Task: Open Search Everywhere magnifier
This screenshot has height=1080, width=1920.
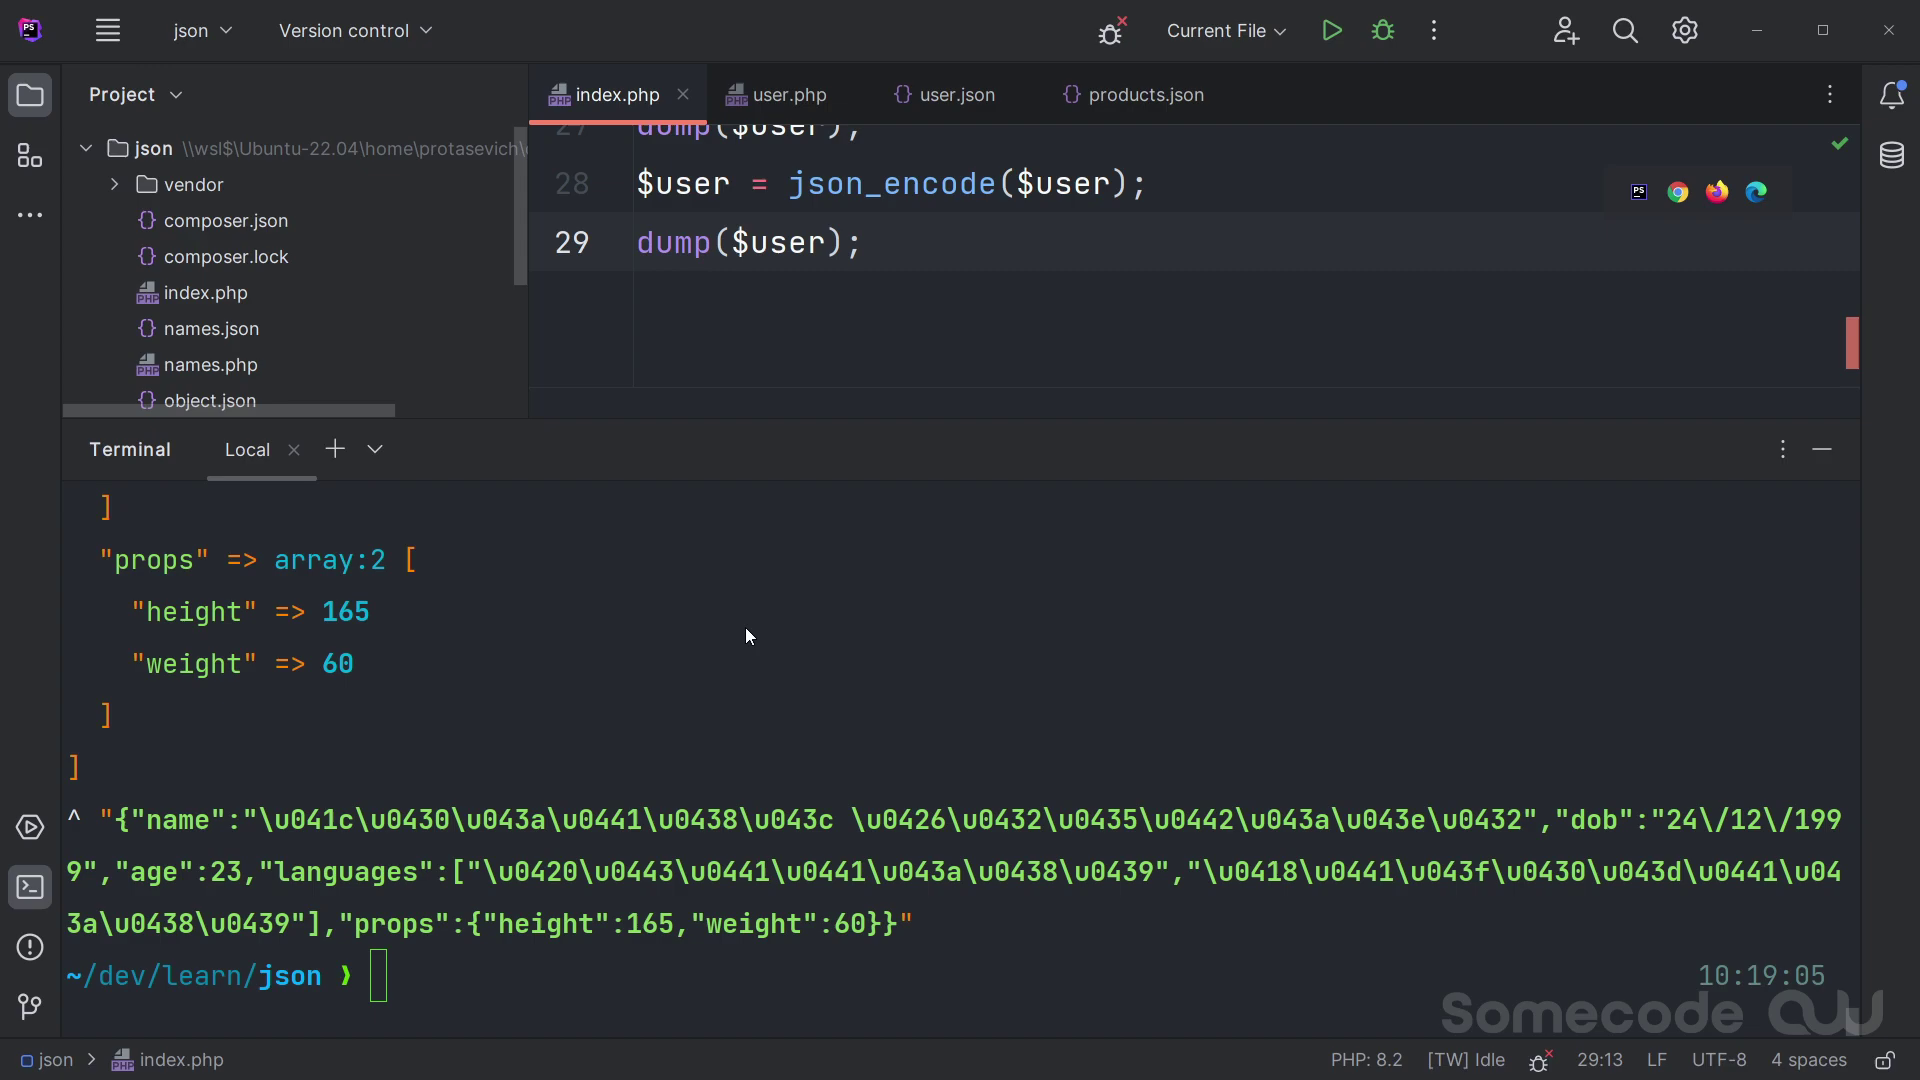Action: pos(1625,31)
